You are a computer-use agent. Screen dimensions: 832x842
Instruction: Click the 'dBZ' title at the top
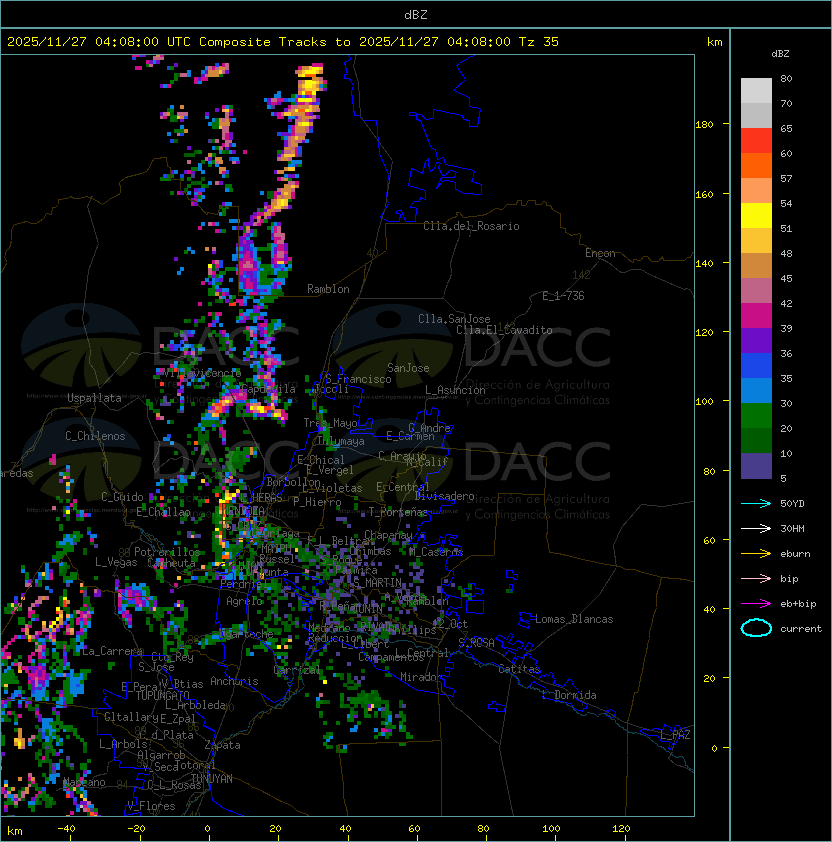point(416,15)
